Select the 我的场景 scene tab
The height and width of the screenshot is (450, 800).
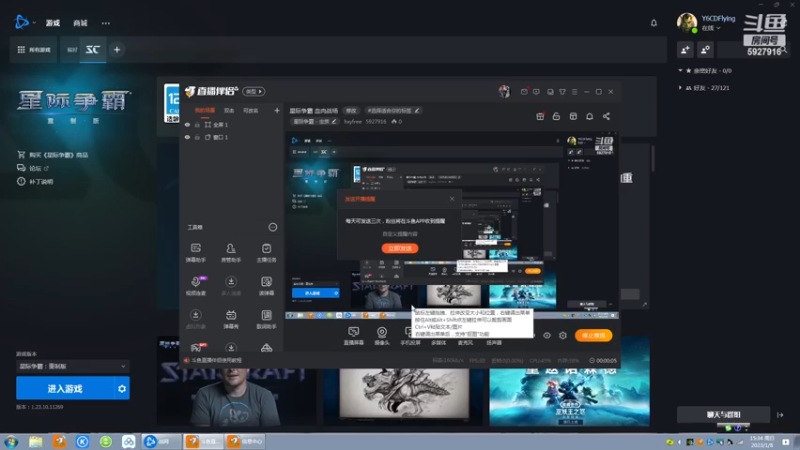(205, 111)
